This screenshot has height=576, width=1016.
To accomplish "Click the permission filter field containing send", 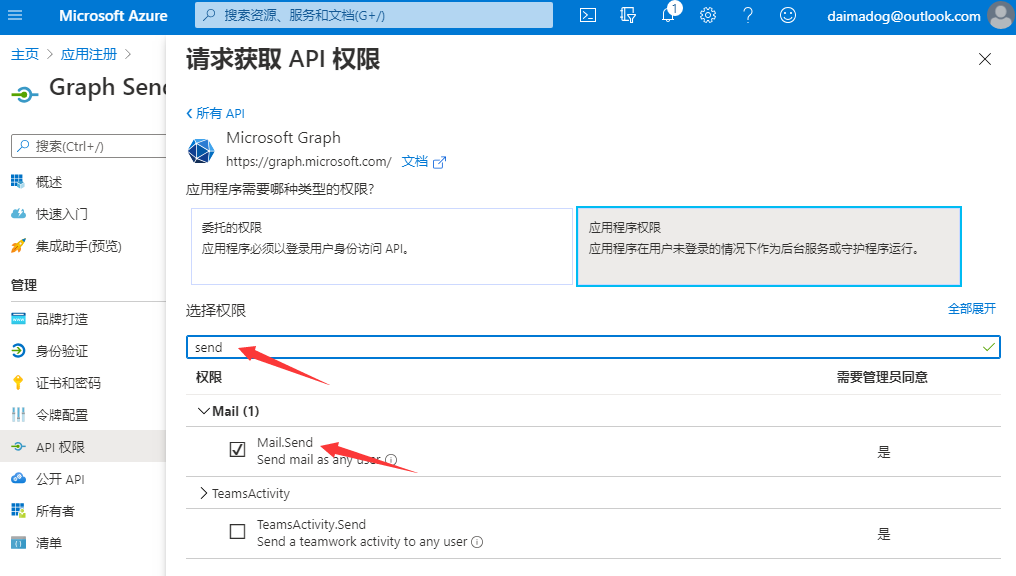I will pyautogui.click(x=593, y=347).
